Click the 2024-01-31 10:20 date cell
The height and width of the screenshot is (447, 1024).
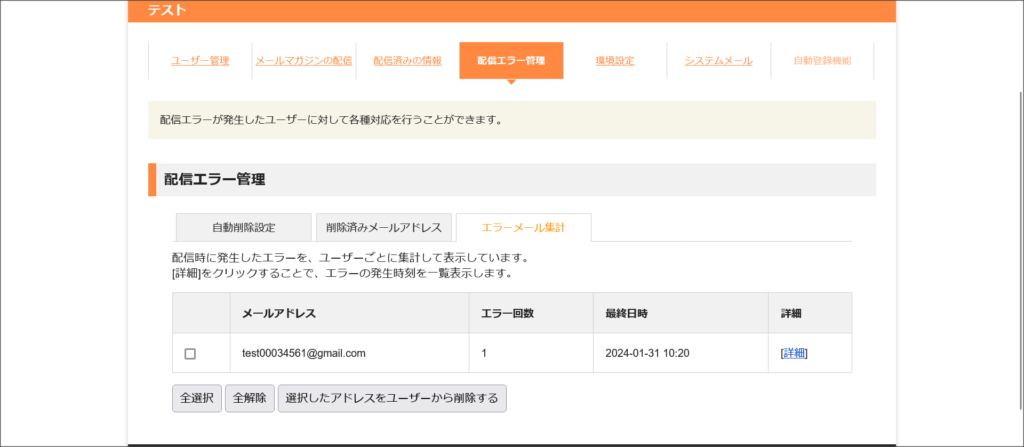click(x=648, y=353)
